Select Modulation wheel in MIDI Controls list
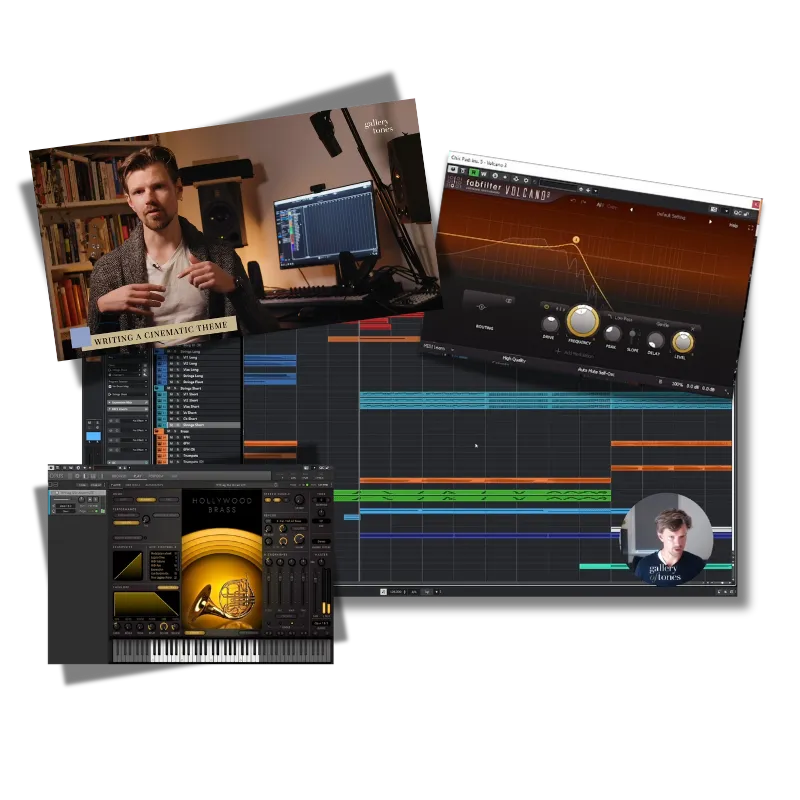This screenshot has width=800, height=800. 161,554
